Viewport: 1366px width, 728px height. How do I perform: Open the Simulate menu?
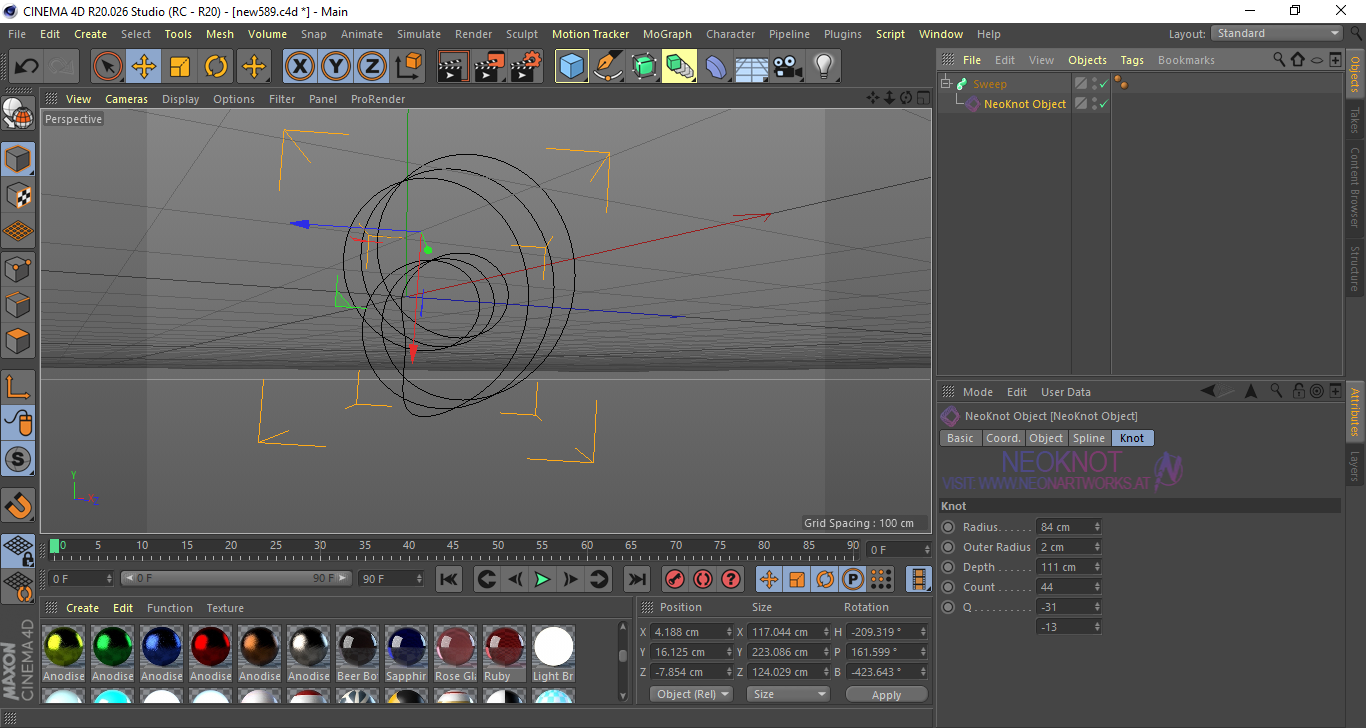(x=419, y=34)
